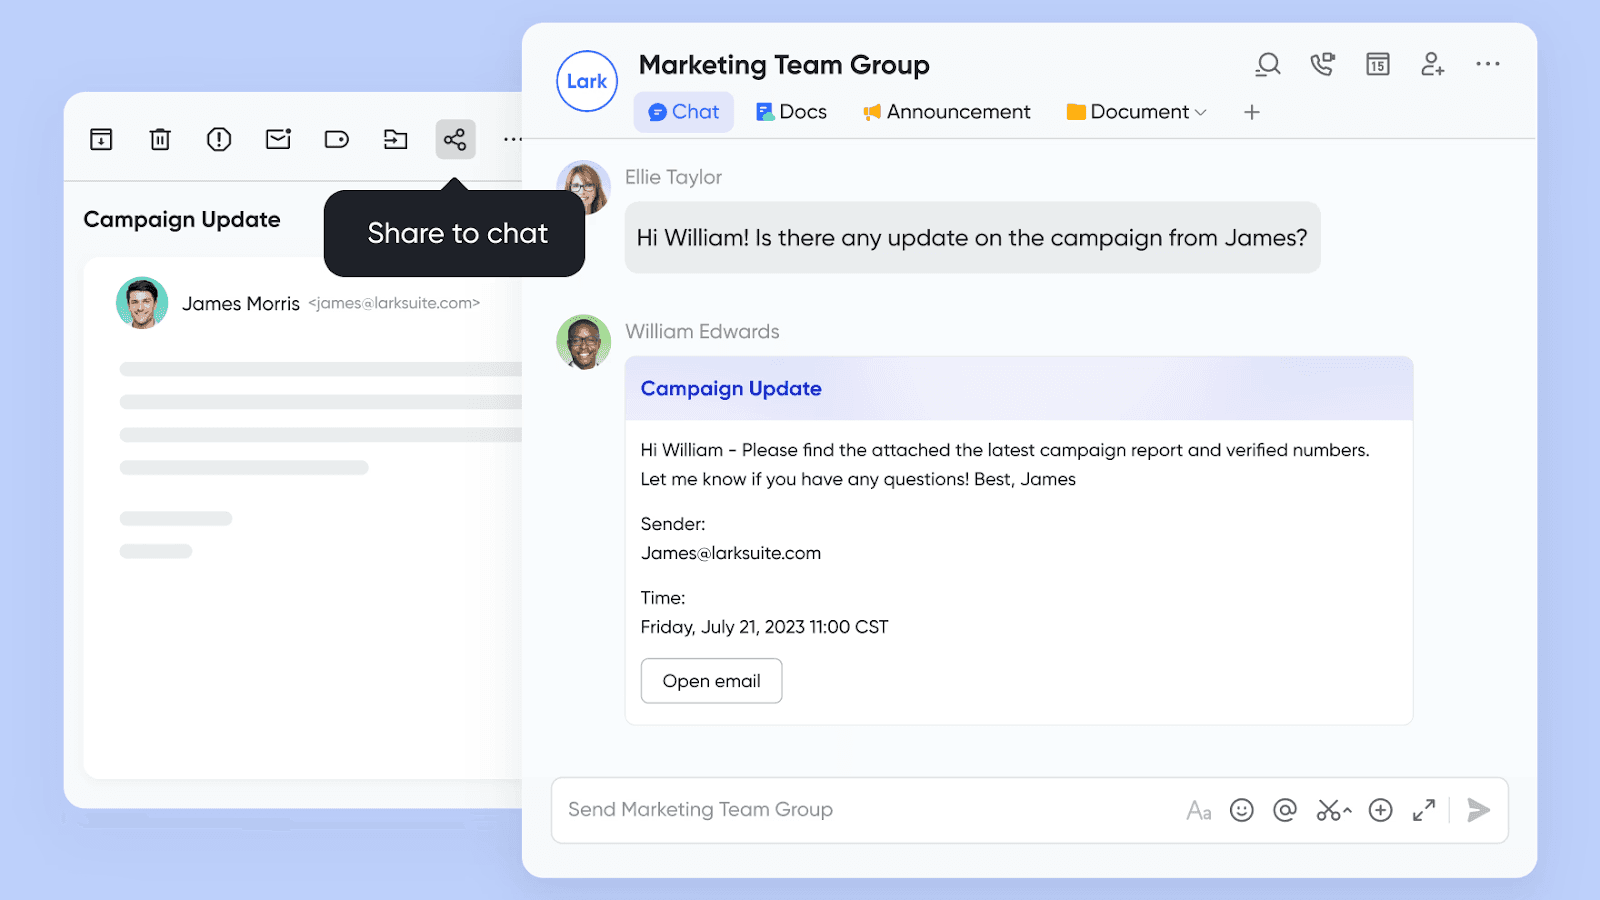Open the Announcement tab

(946, 112)
